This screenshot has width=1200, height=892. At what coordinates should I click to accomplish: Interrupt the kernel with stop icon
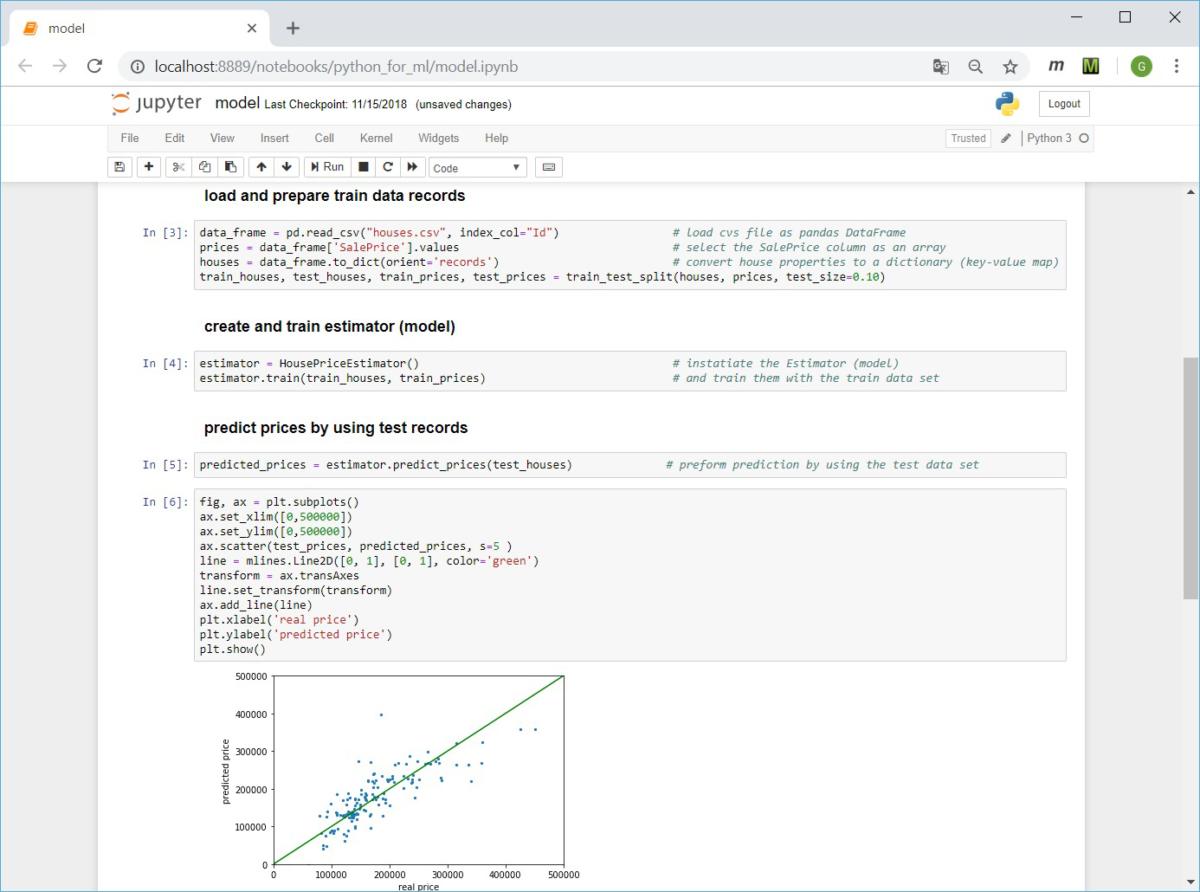tap(363, 167)
